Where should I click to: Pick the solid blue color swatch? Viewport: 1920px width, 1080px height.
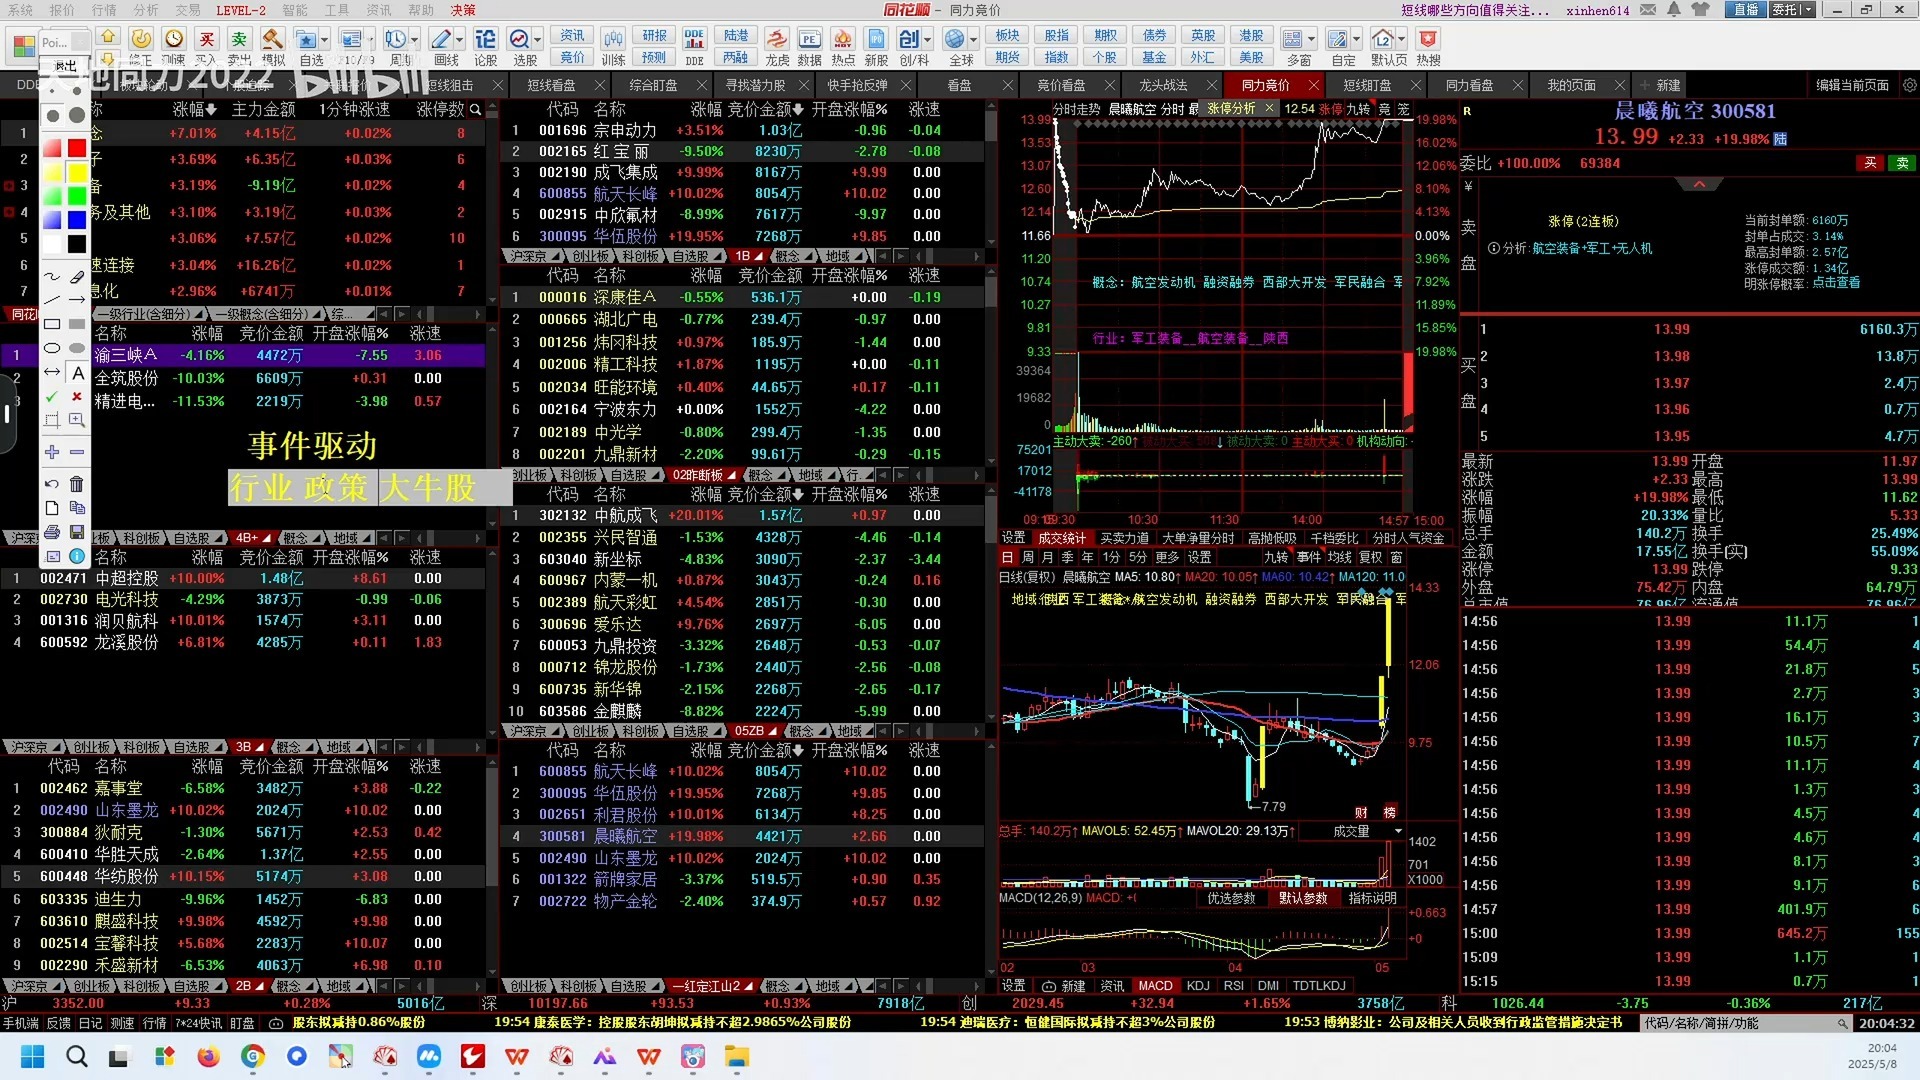[x=77, y=220]
